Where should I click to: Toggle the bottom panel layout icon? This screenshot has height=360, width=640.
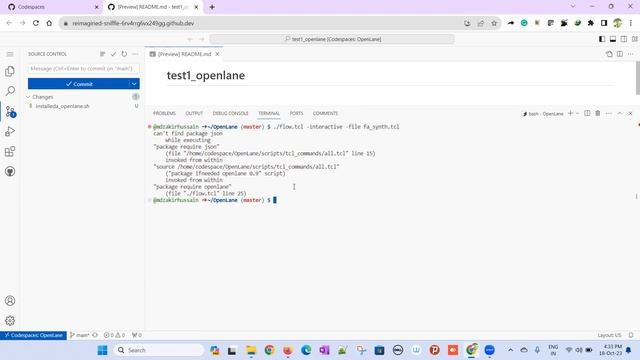pos(613,39)
